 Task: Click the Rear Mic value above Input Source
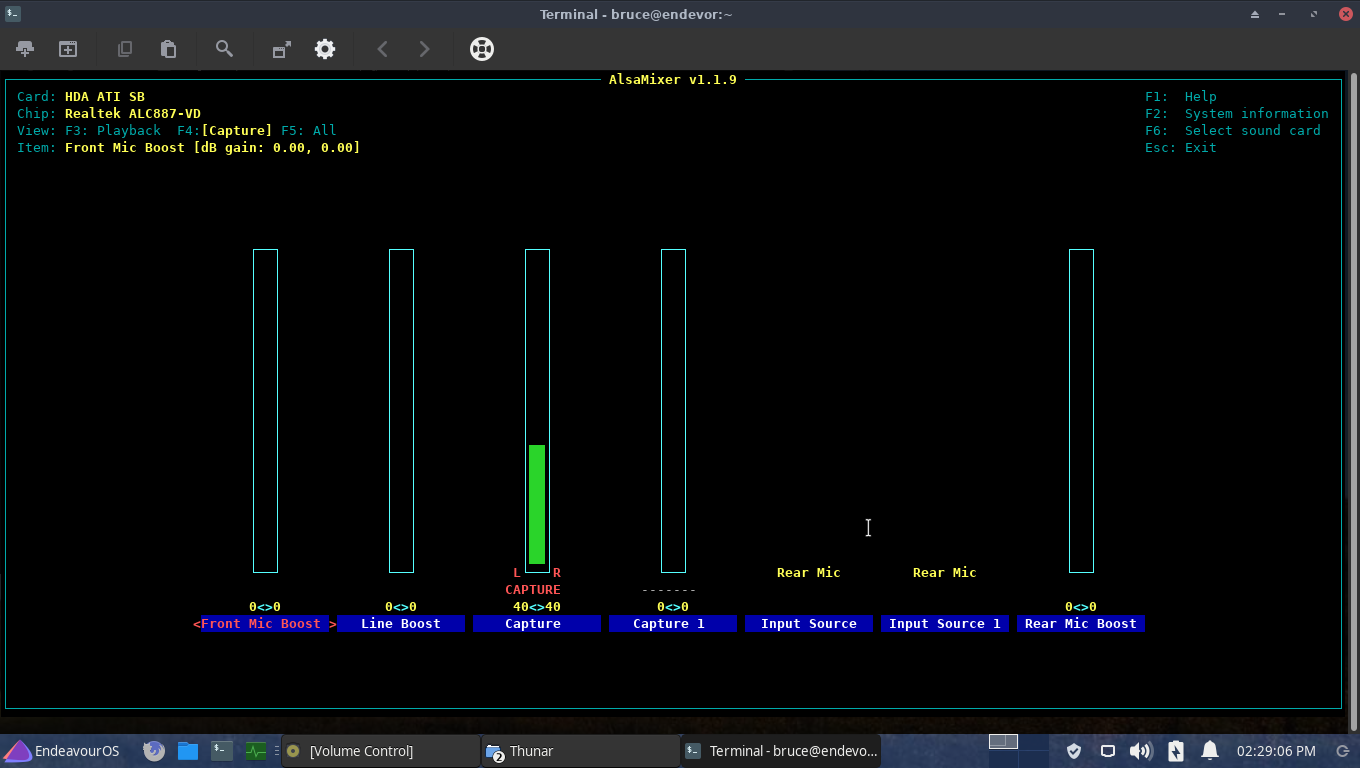click(809, 572)
